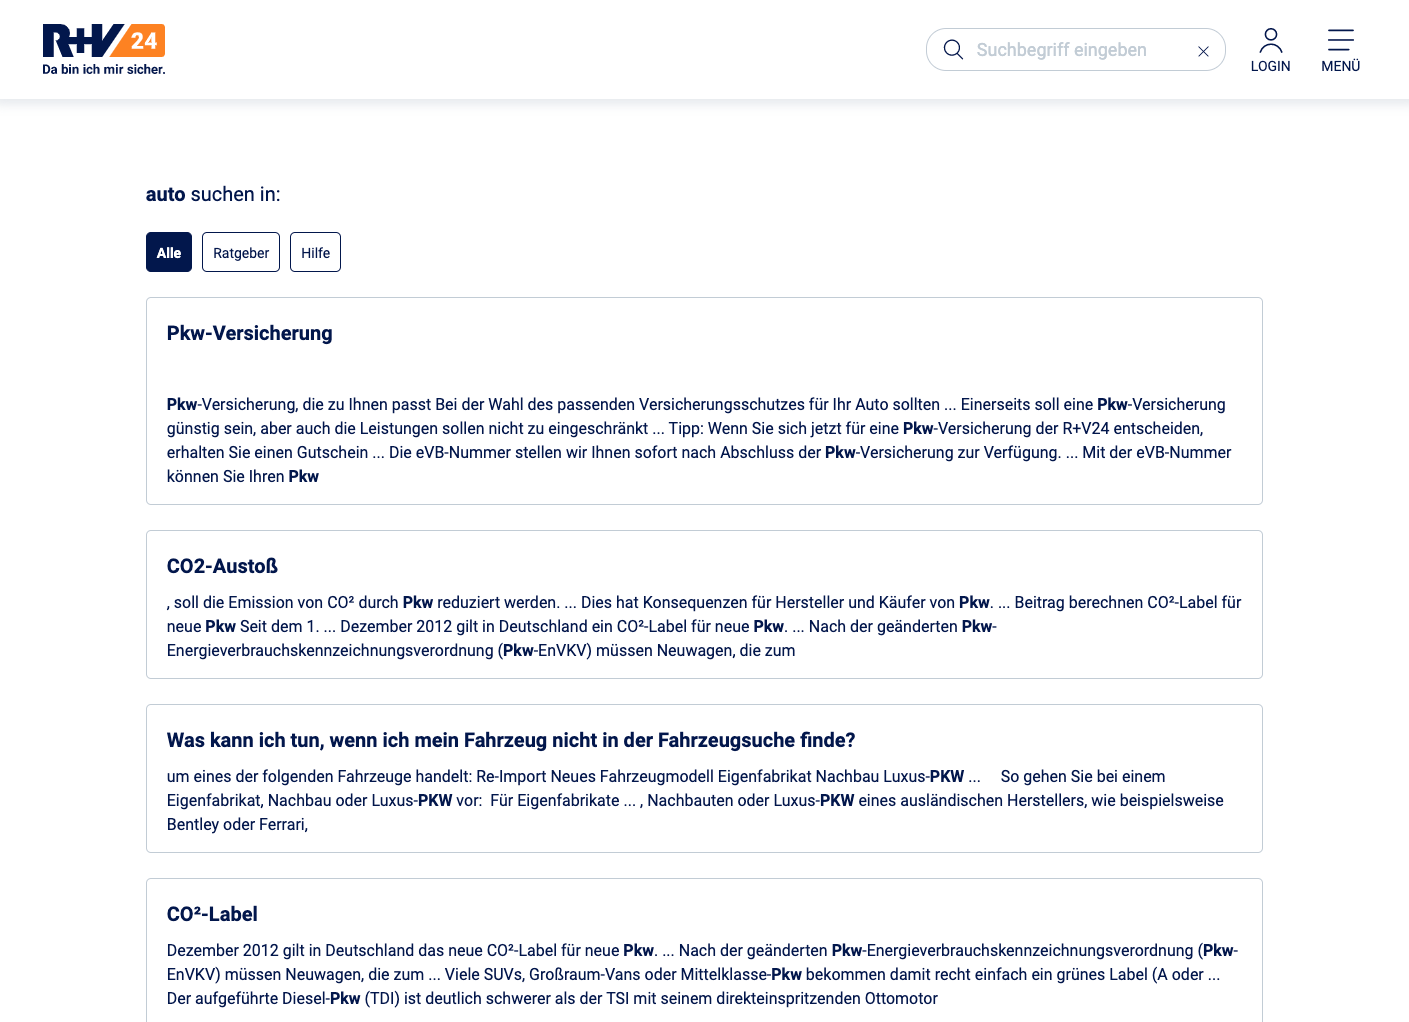
Task: Filter results by 'Hilfe'
Action: click(315, 252)
